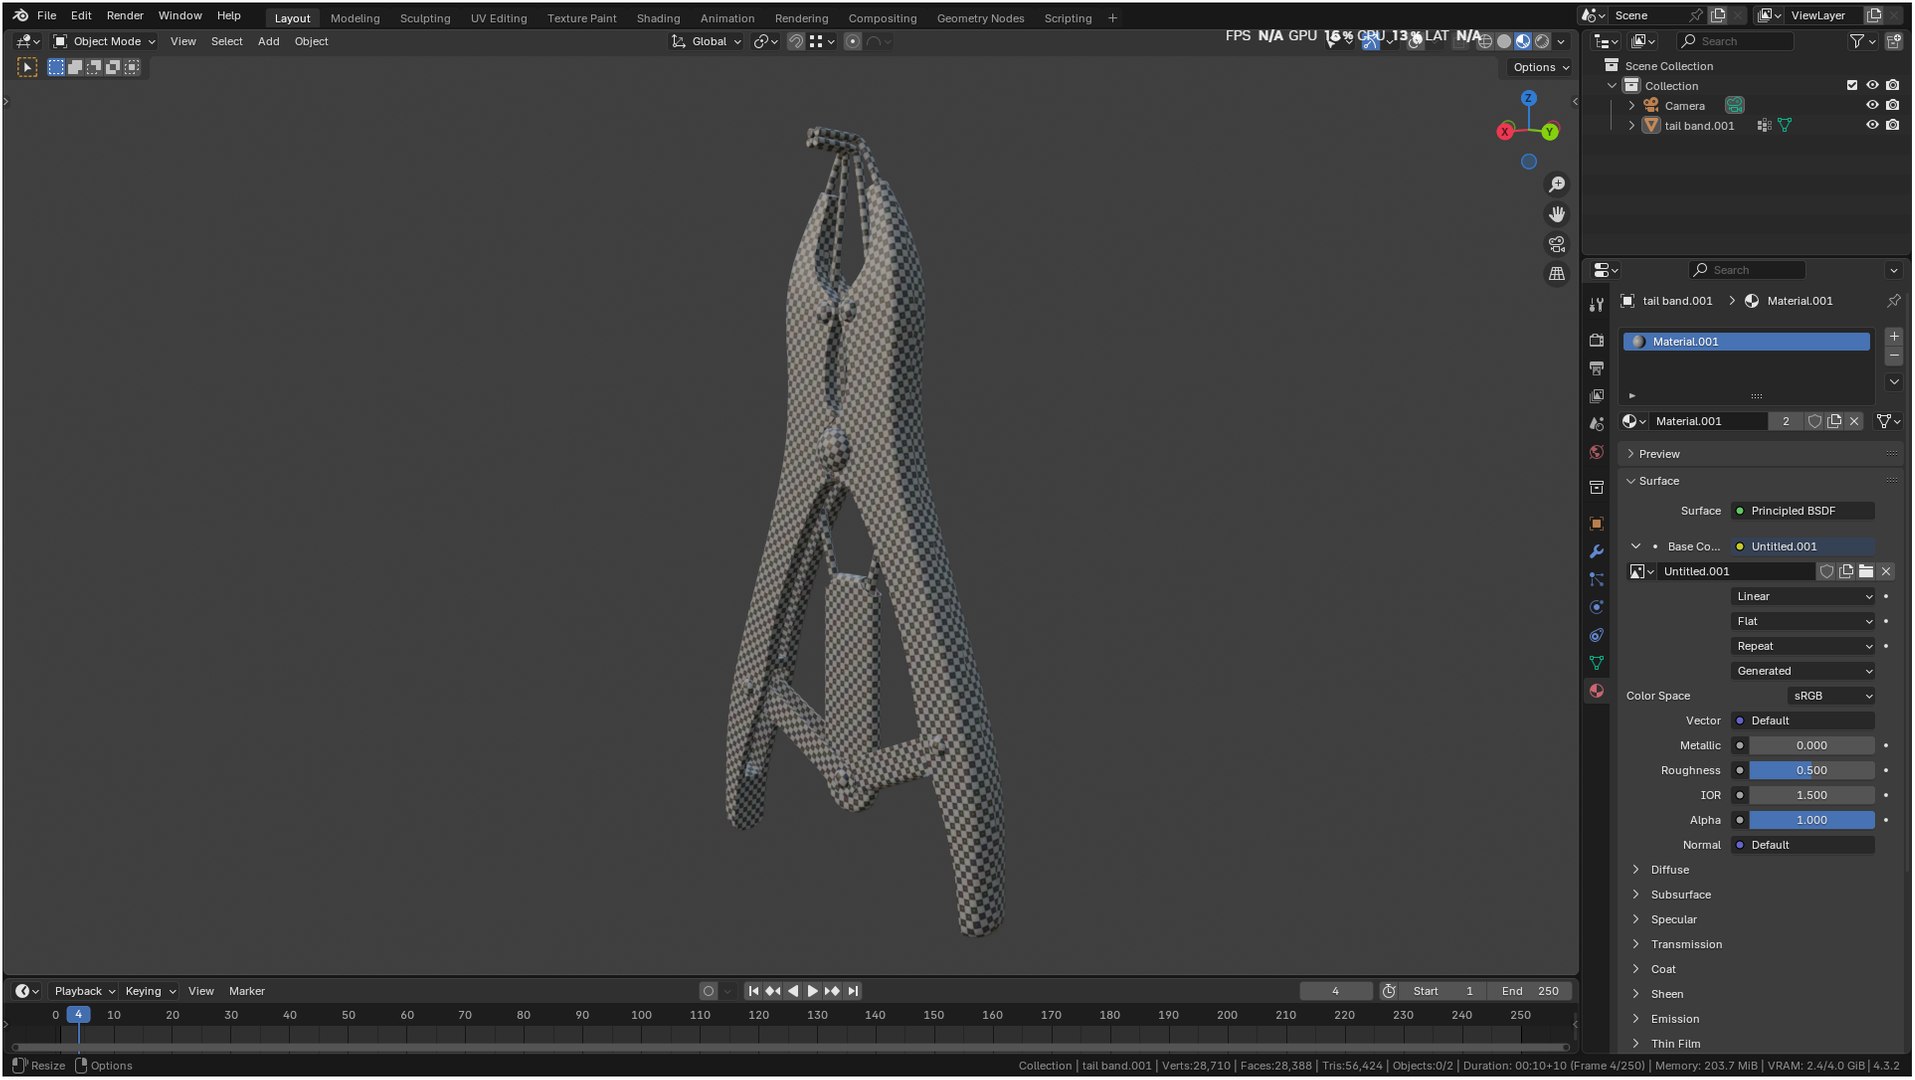Click the zoom magnifier viewport gizmo
The image size is (1915, 1080).
tap(1557, 185)
